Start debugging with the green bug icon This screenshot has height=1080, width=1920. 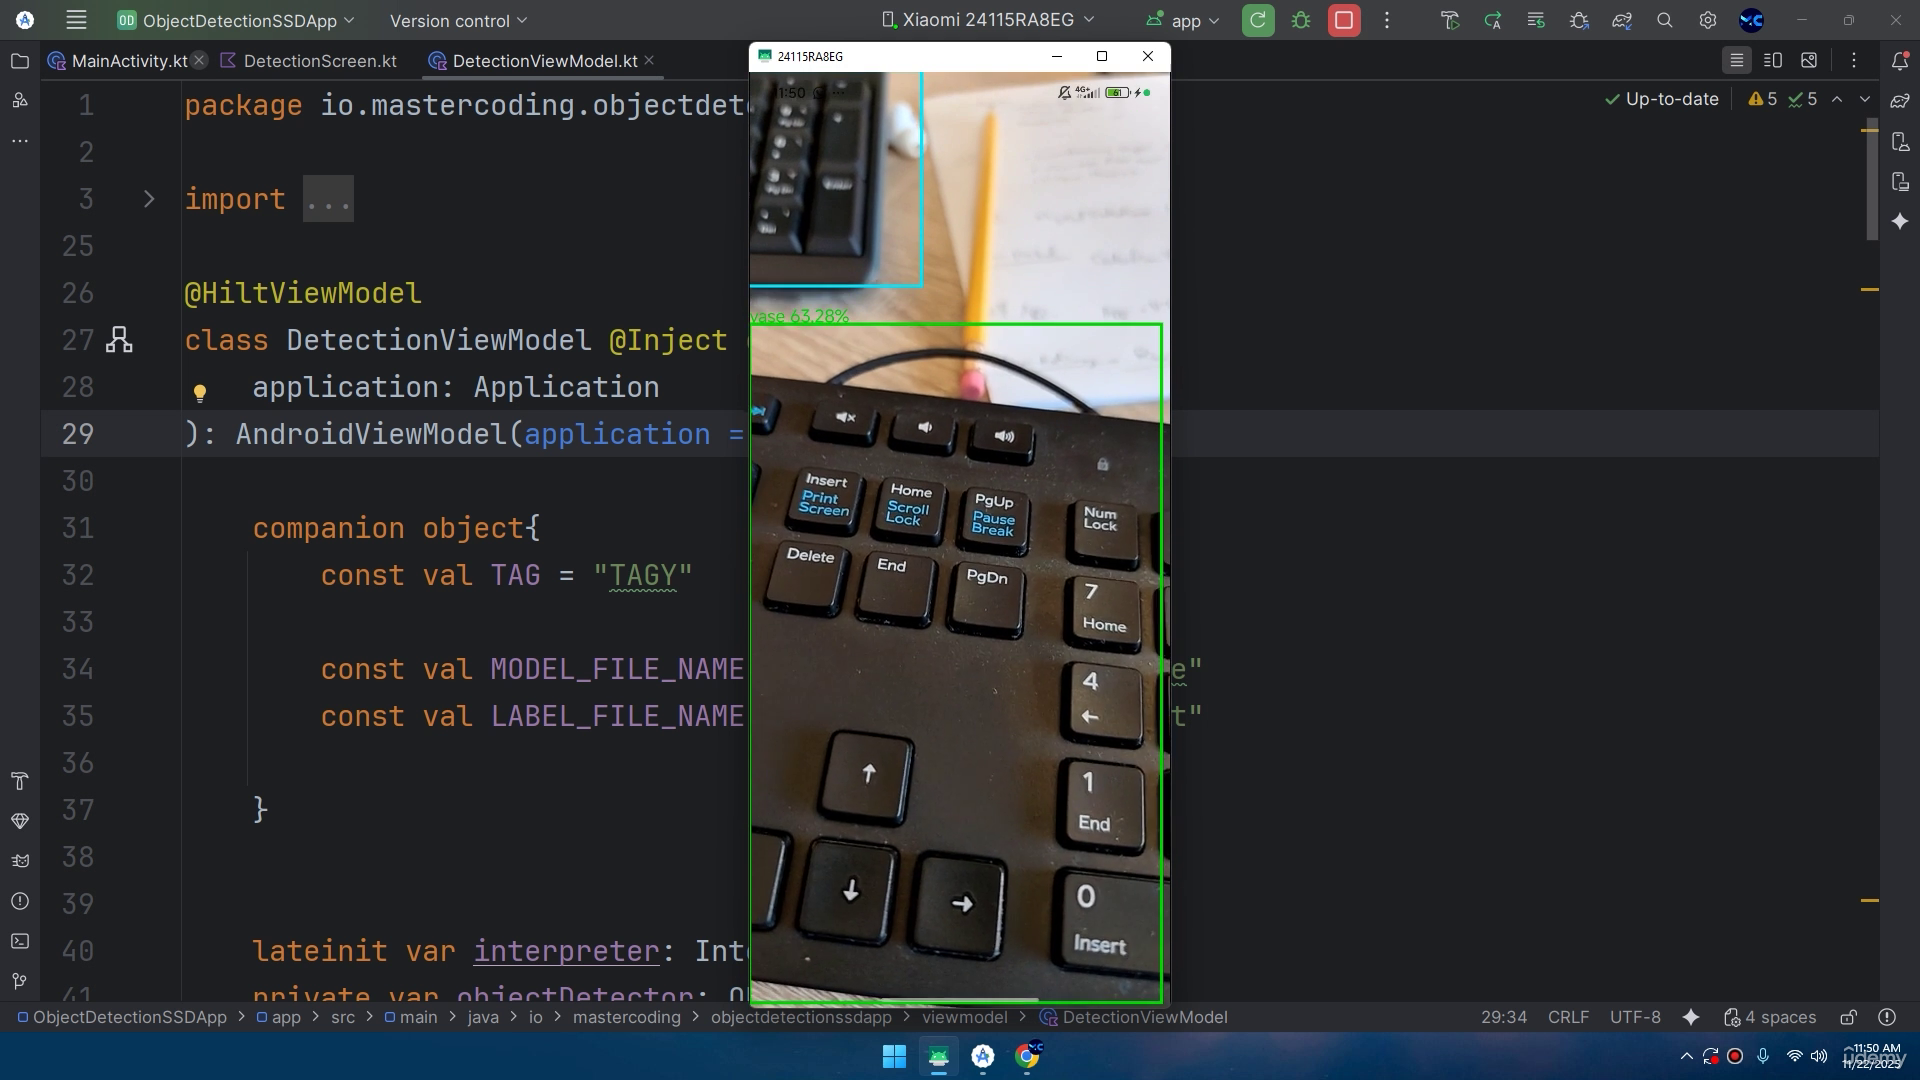[1301, 20]
